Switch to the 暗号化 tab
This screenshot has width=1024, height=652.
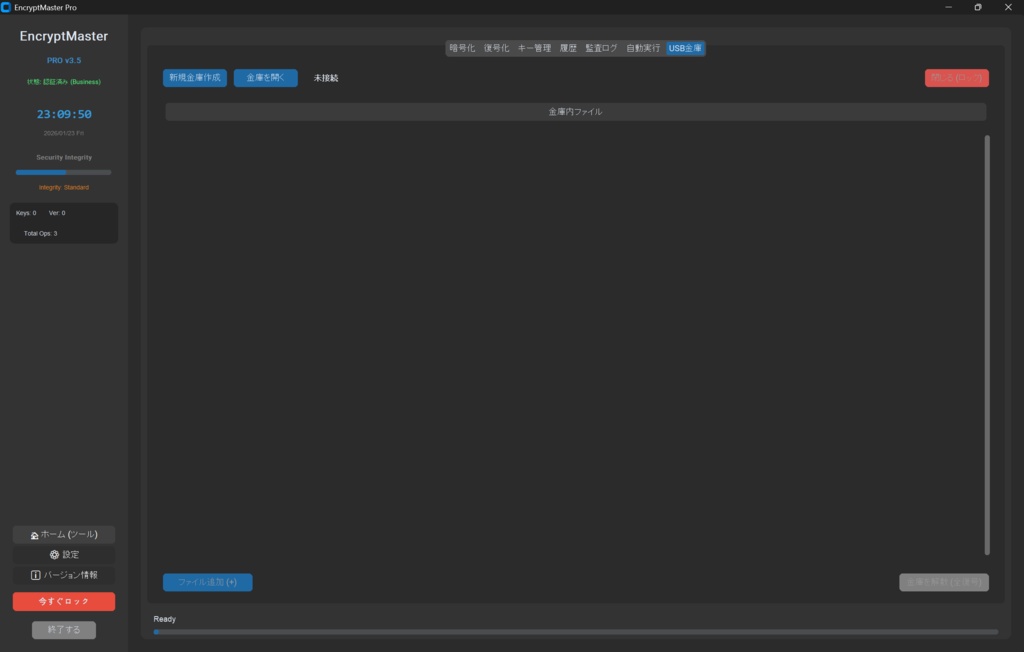[462, 47]
